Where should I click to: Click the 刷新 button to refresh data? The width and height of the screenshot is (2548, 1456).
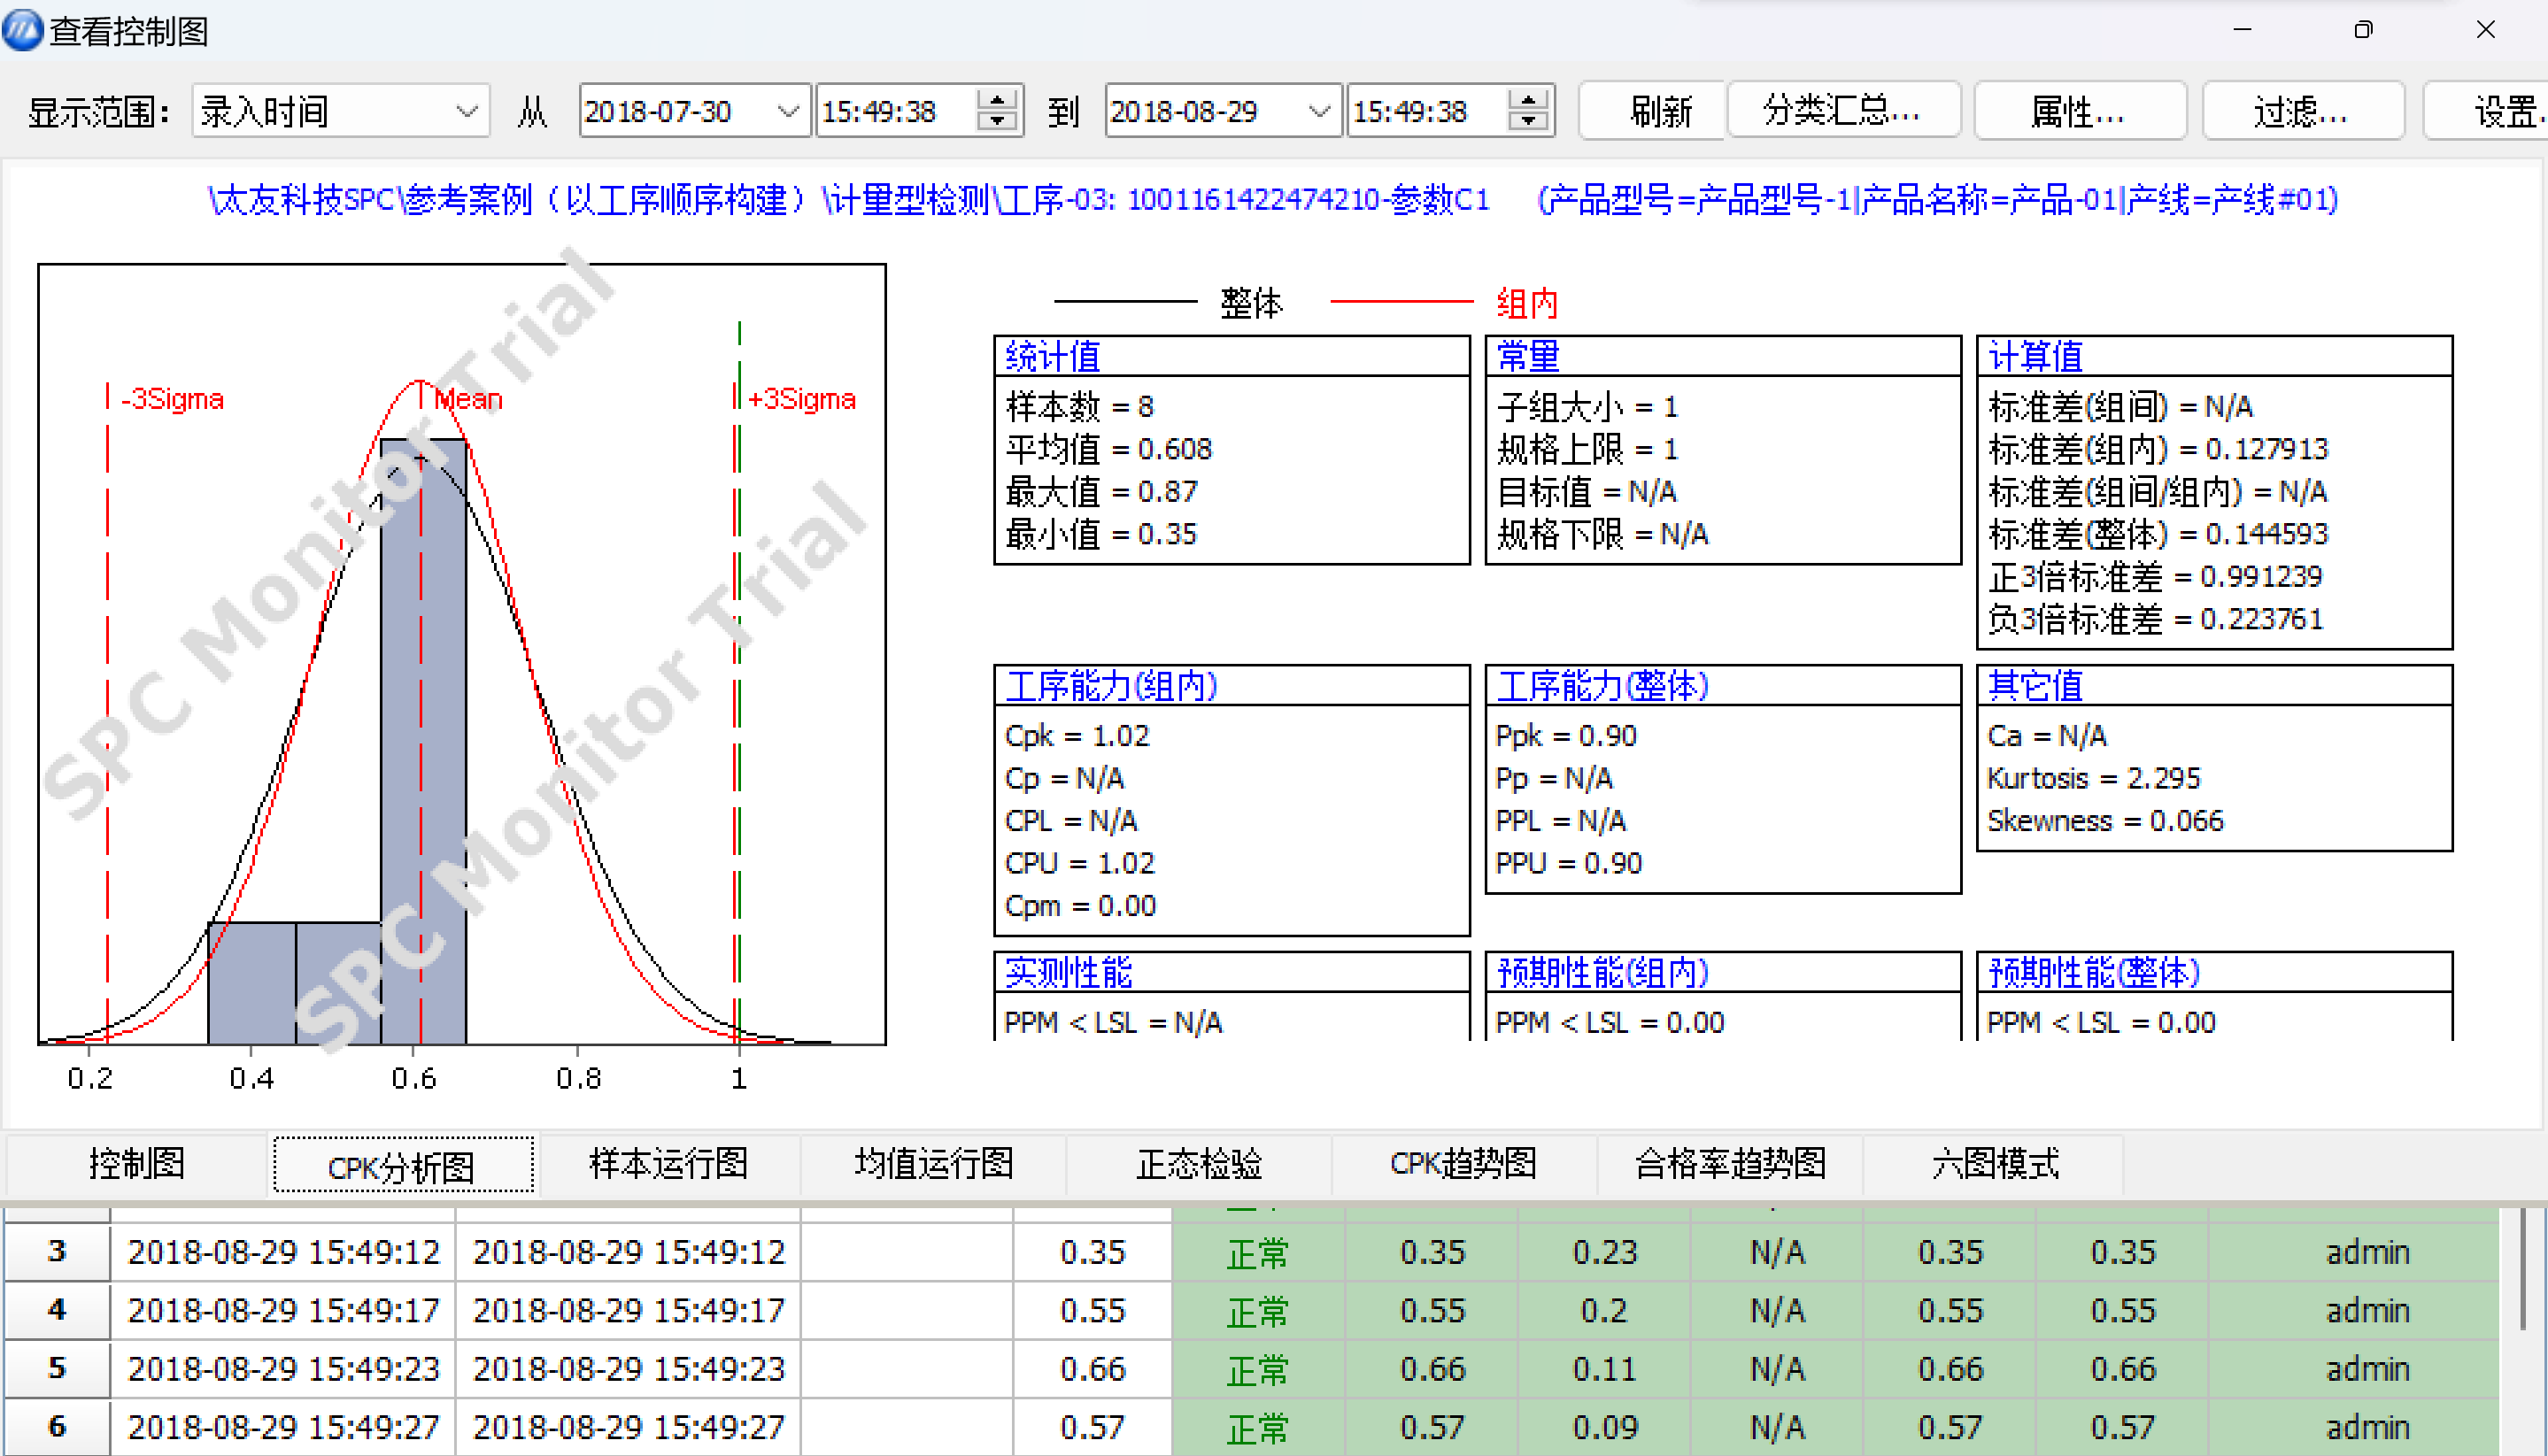coord(1651,110)
